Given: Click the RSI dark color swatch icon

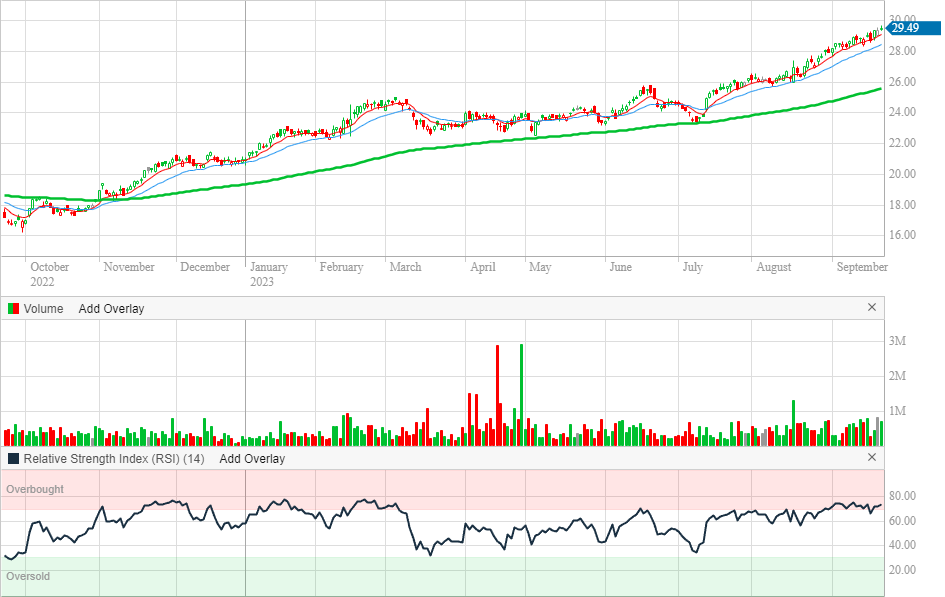Looking at the screenshot, I should (13, 459).
